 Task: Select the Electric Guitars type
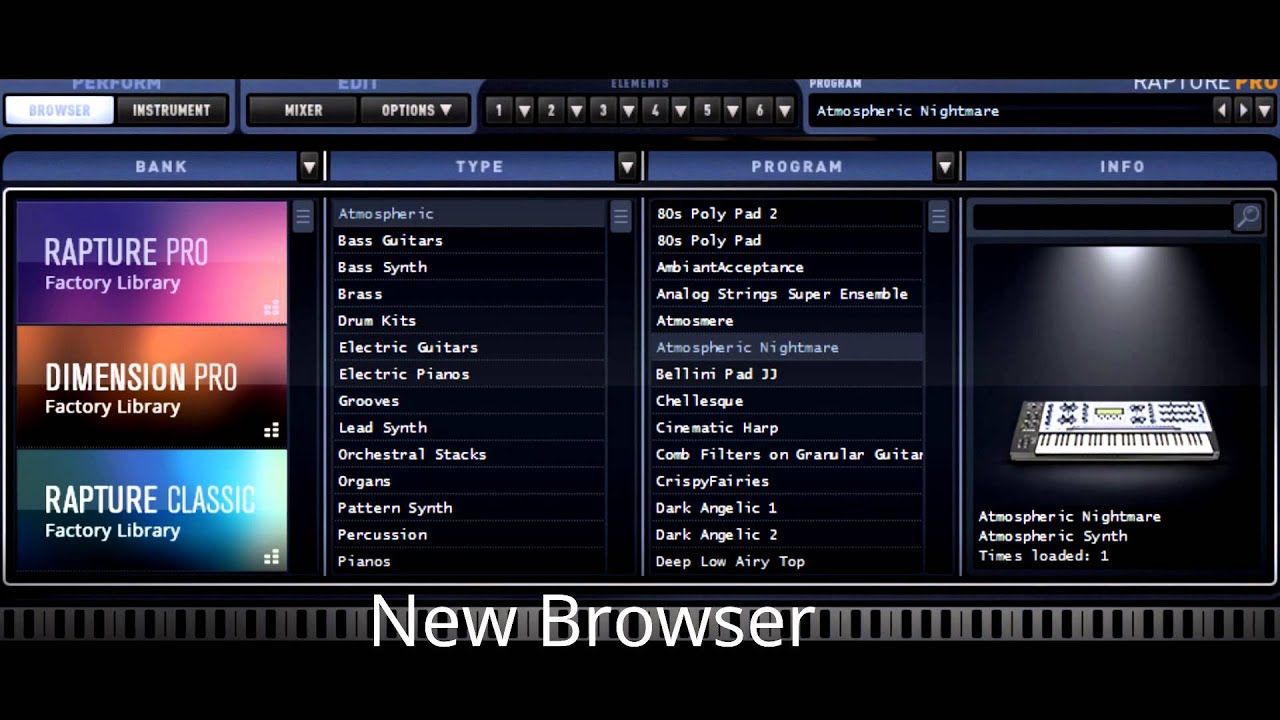[469, 347]
